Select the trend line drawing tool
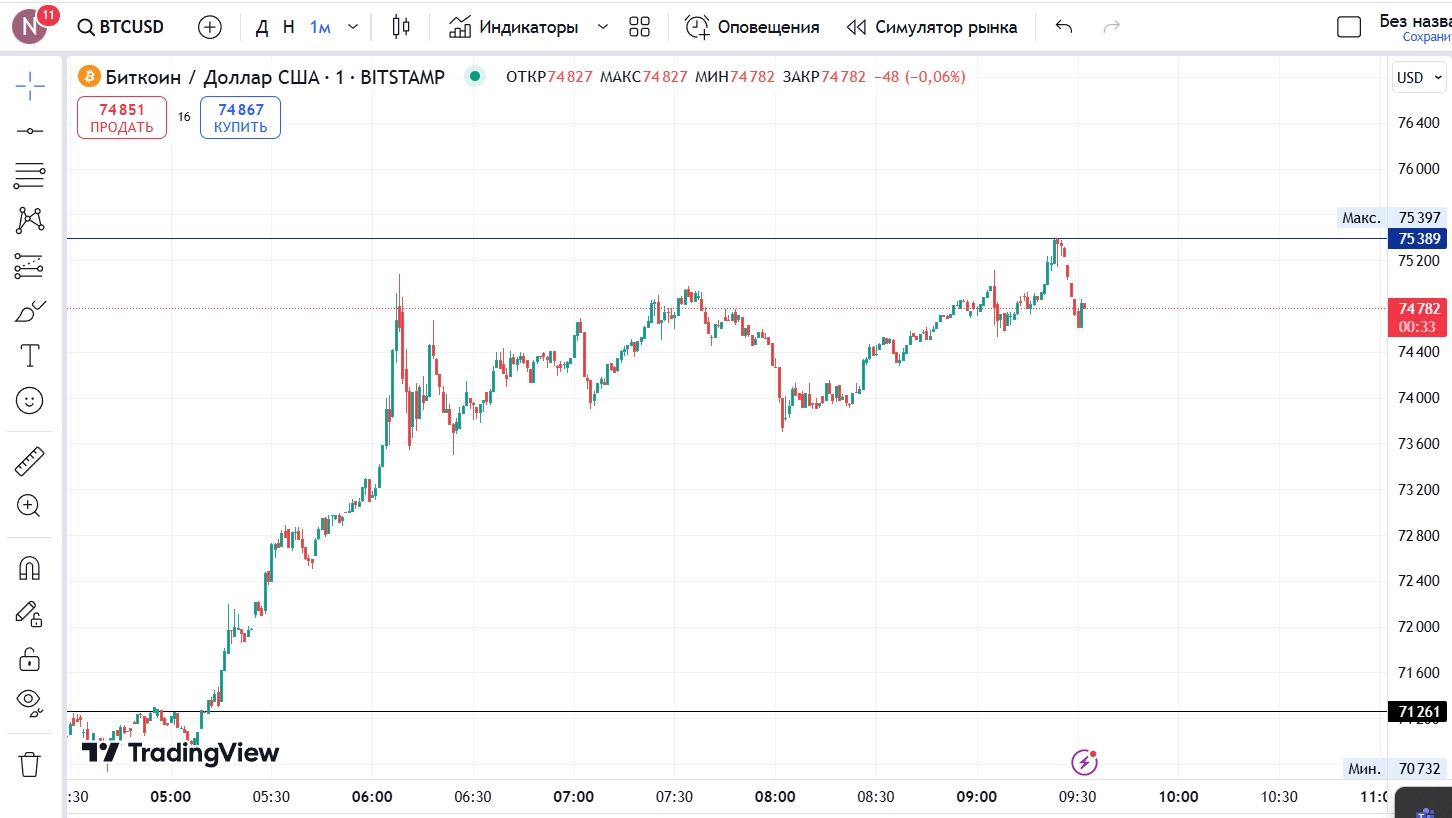The image size is (1452, 818). (x=30, y=131)
